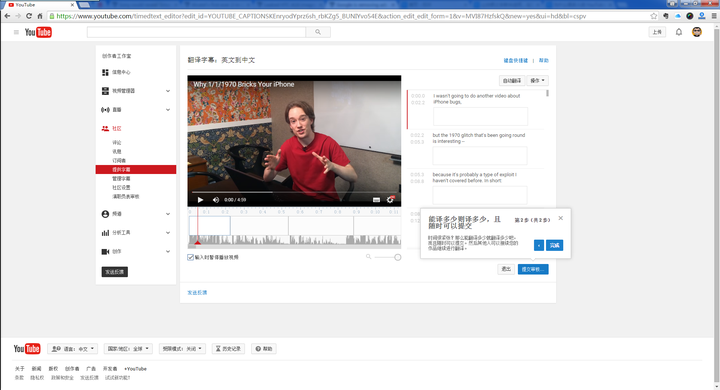Open the Chrome menu button
This screenshot has width=720, height=390.
[x=714, y=16]
